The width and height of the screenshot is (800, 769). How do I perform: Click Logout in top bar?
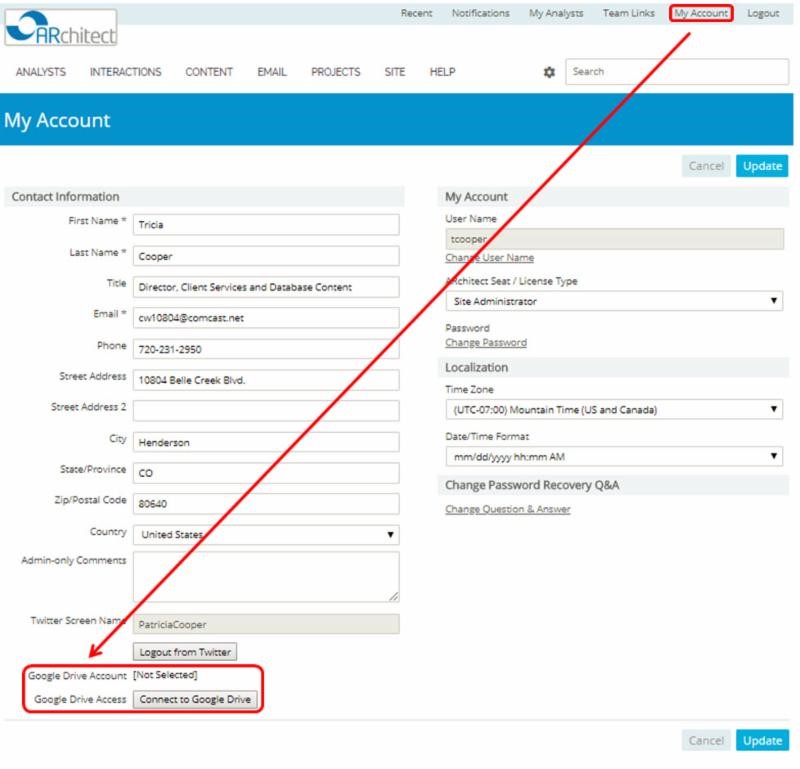pyautogui.click(x=763, y=13)
